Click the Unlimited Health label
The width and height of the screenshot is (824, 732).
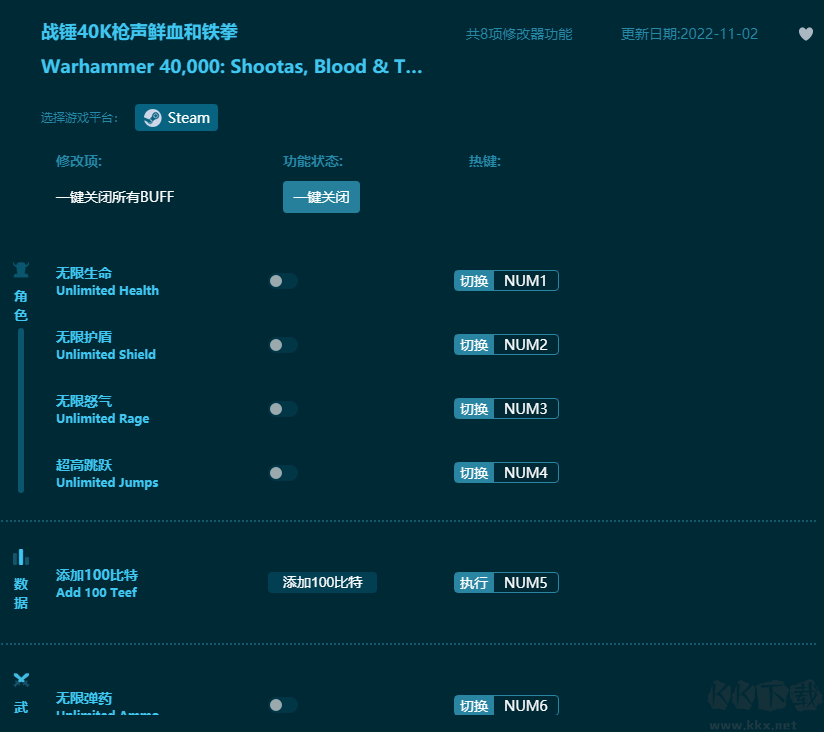point(107,291)
